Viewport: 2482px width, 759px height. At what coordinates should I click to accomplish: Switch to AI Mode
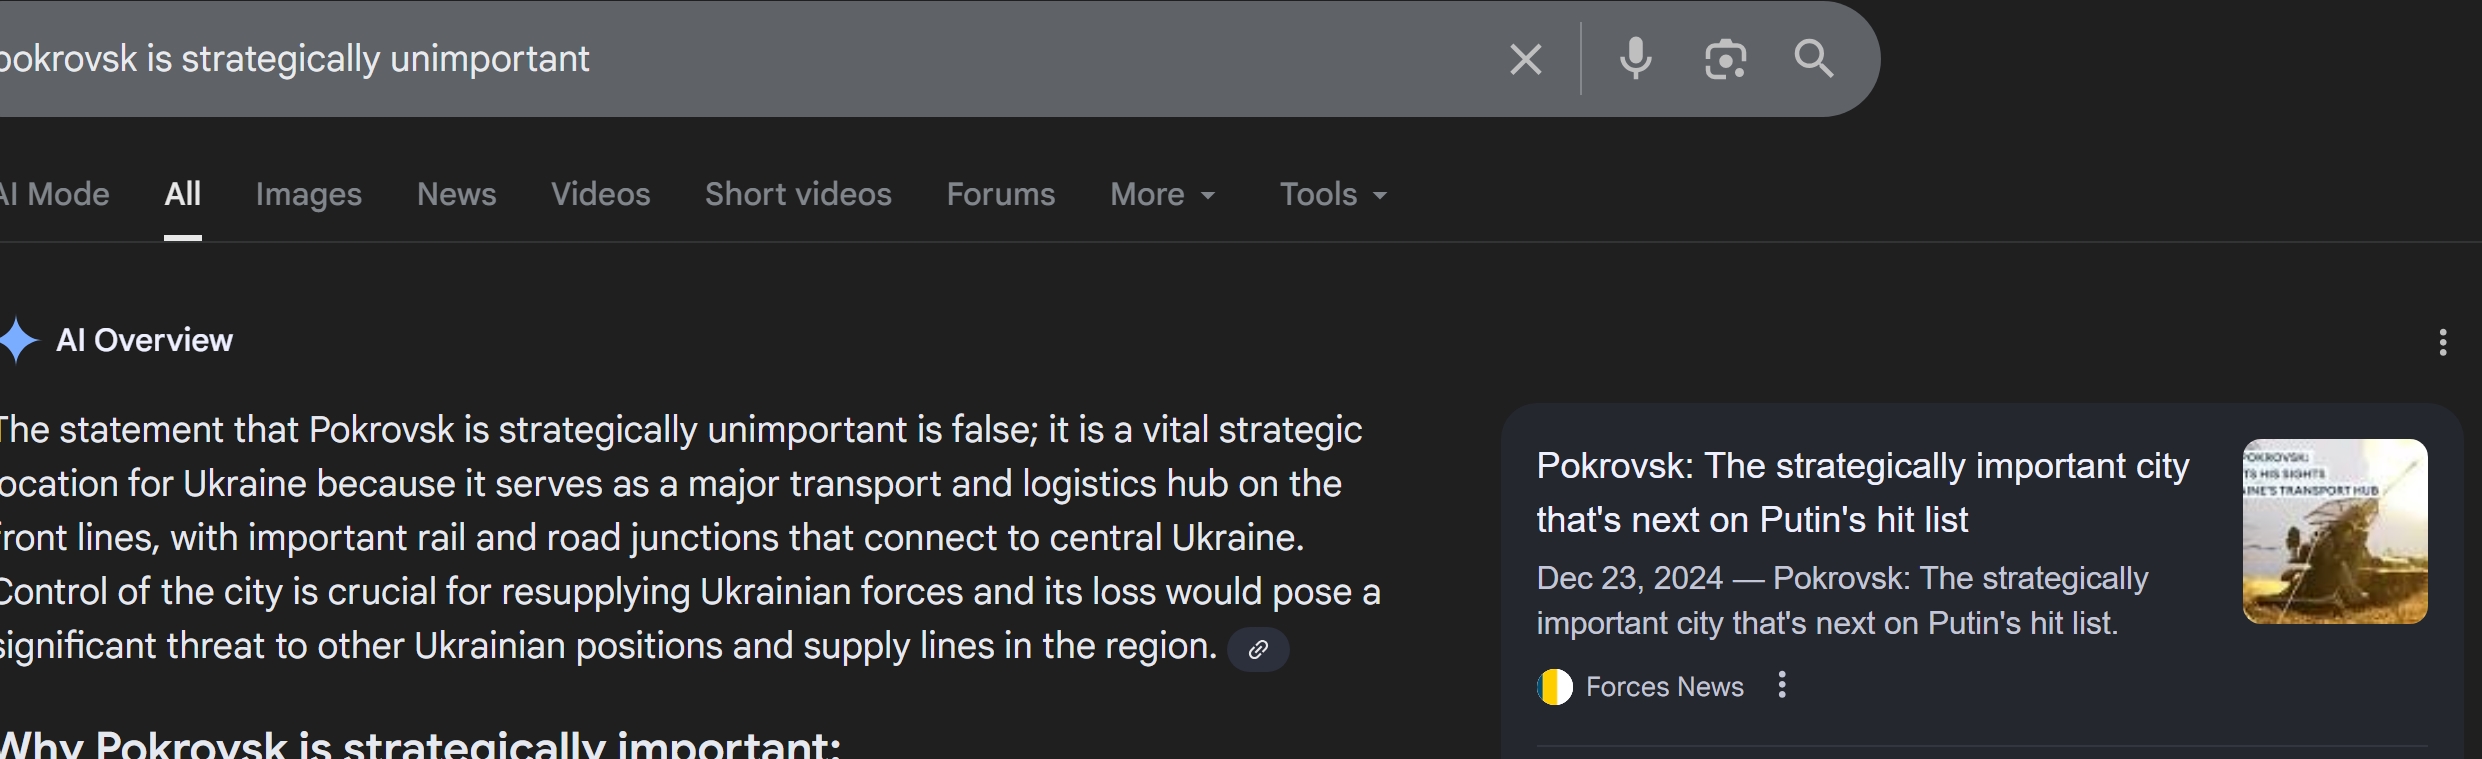(x=54, y=194)
